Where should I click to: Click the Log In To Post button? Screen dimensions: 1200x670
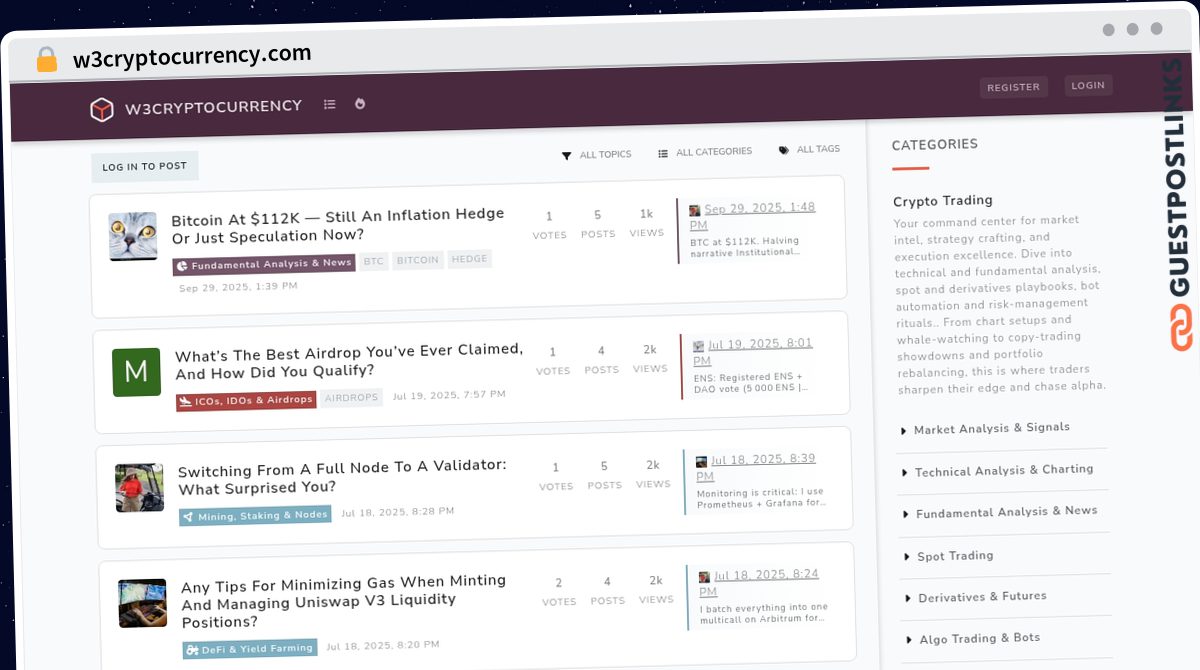(x=145, y=166)
